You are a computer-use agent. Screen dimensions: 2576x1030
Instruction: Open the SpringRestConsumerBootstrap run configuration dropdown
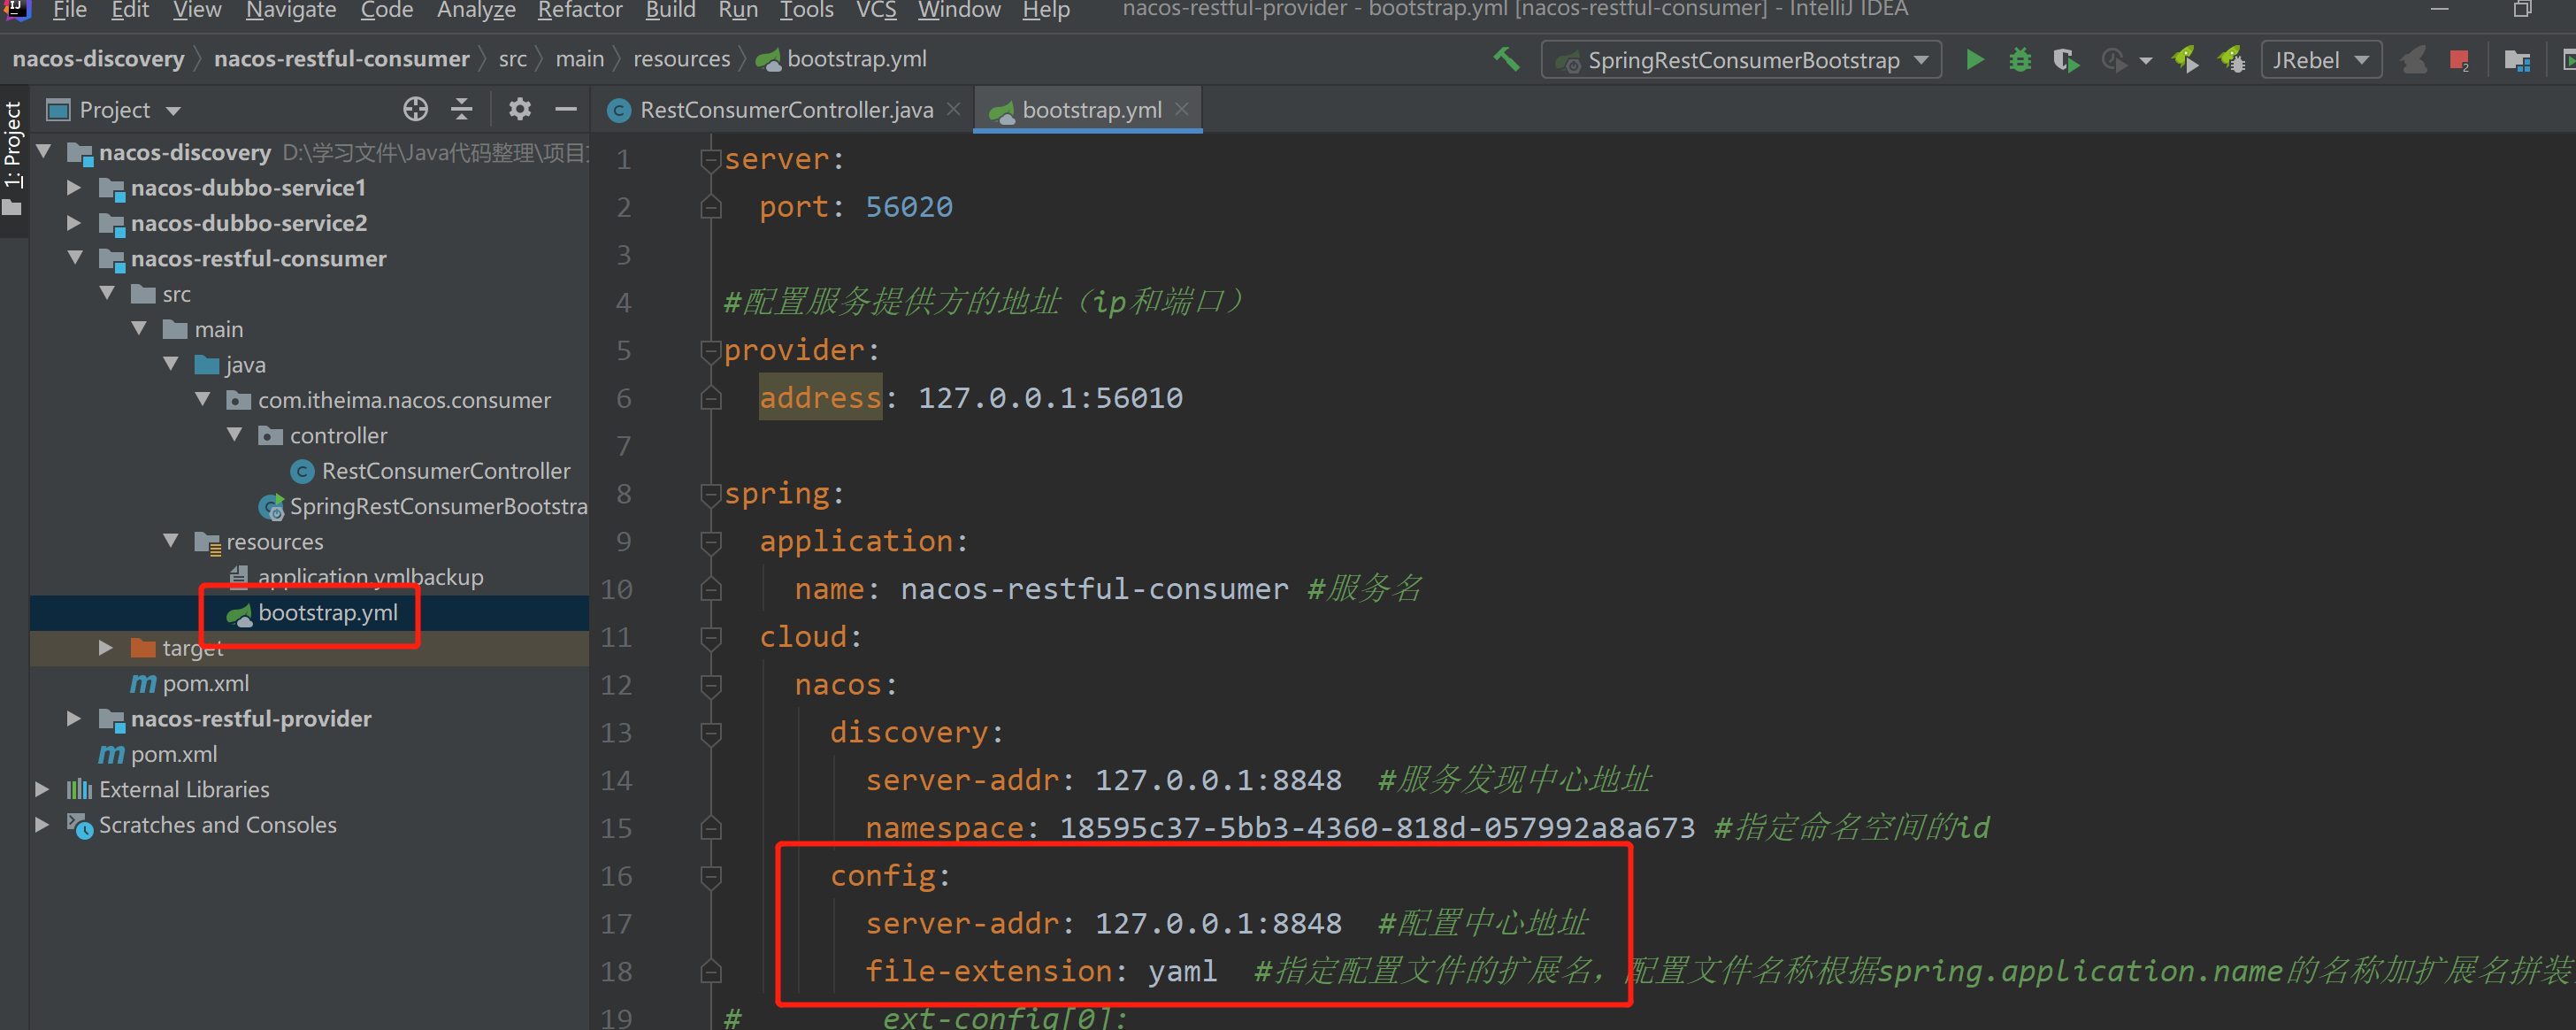[1741, 60]
